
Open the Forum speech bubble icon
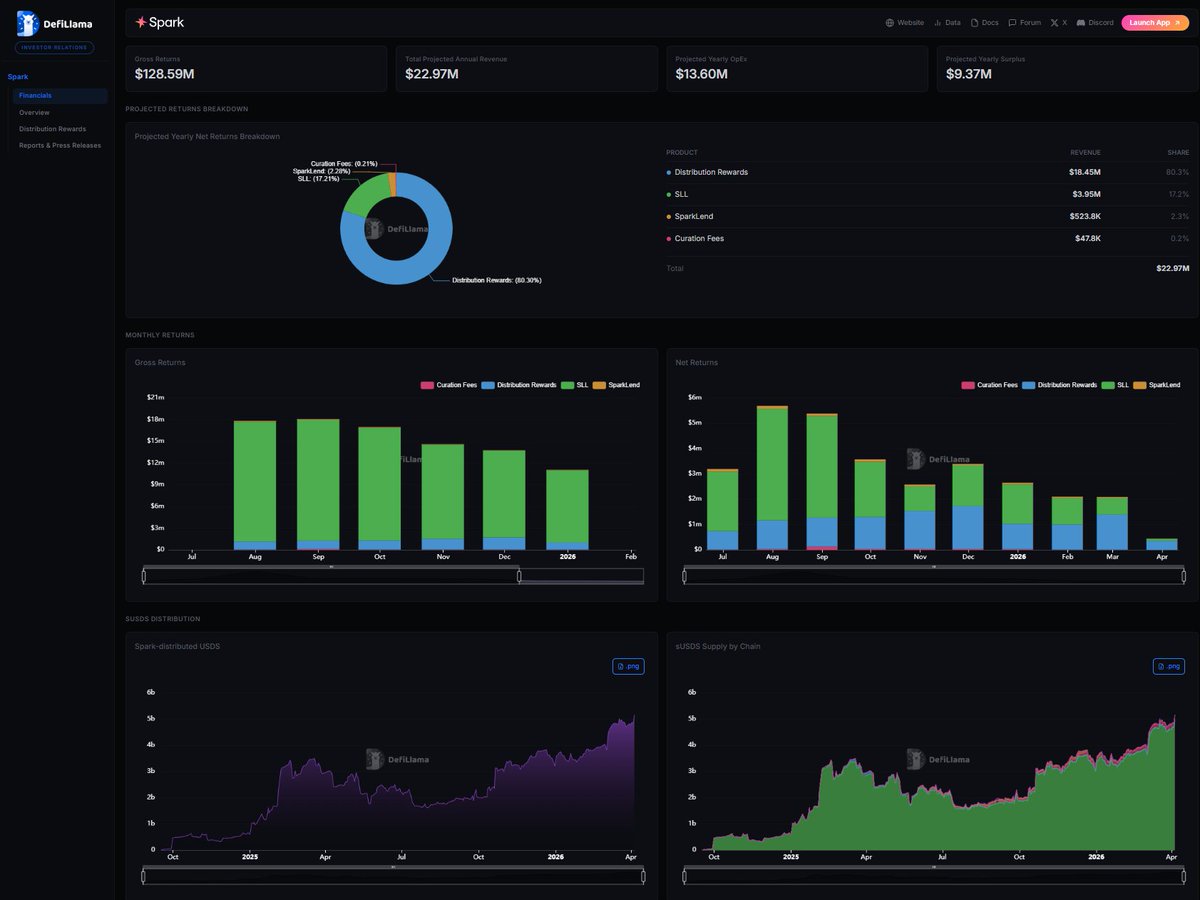click(1013, 23)
